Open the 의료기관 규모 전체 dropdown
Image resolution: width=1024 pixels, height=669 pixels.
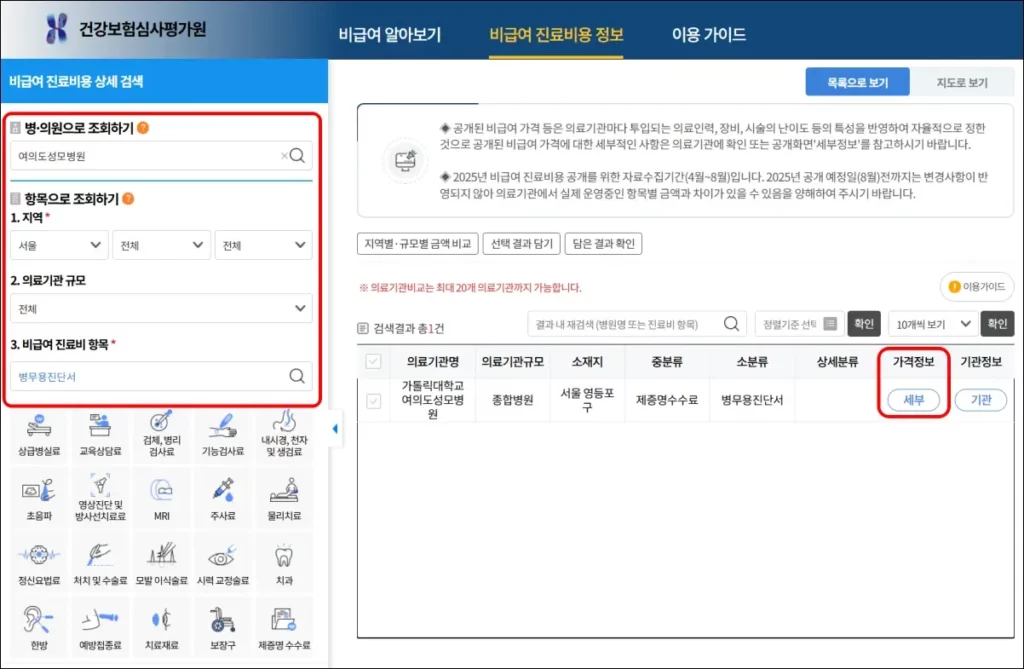click(161, 308)
